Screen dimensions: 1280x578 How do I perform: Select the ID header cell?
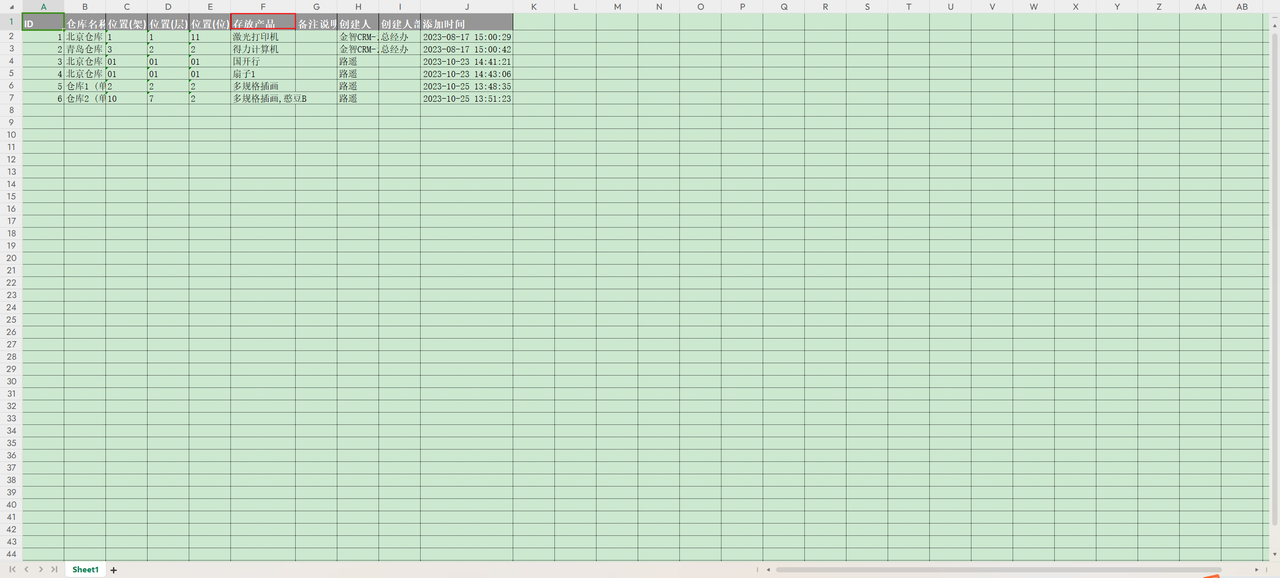[43, 22]
